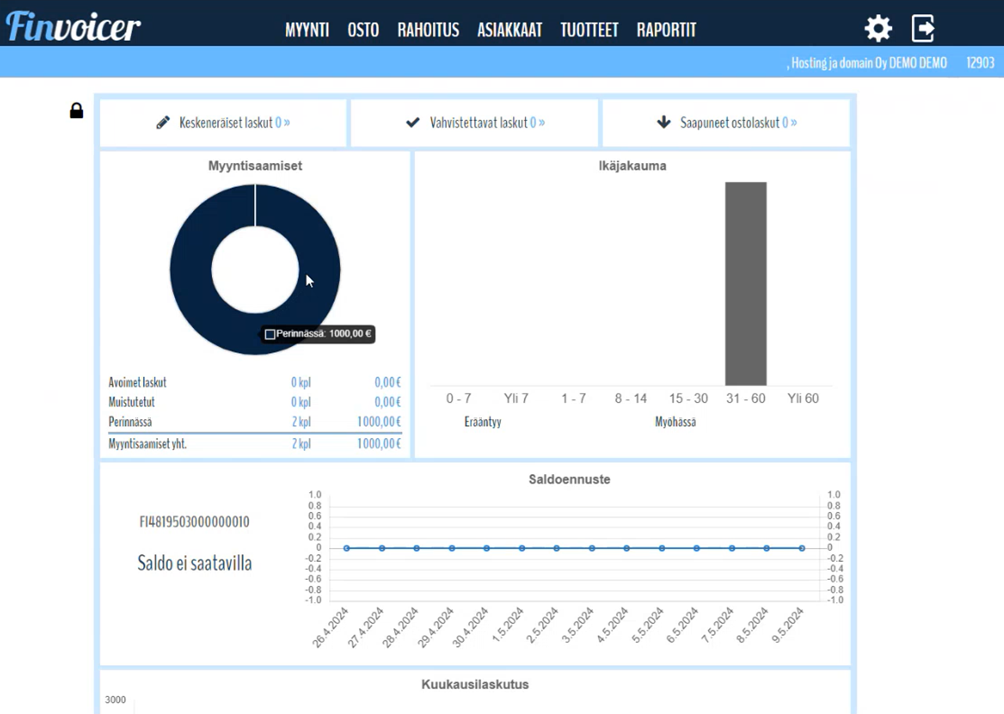1004x714 pixels.
Task: Open Keskeneräiset laskut link
Action: pos(234,123)
